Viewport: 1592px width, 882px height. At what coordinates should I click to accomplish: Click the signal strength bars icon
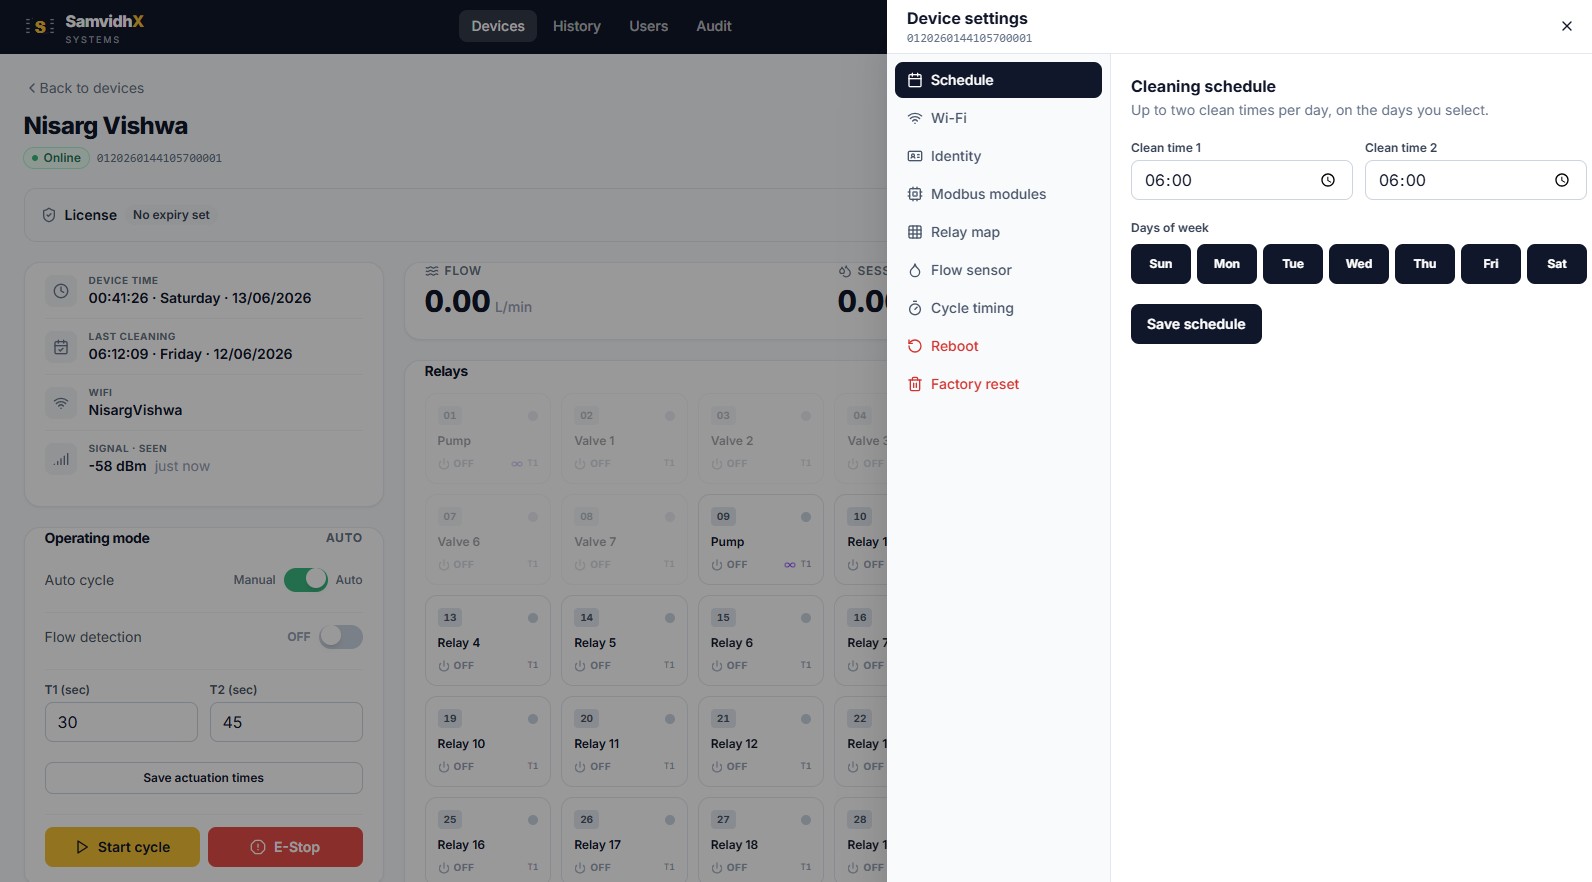click(61, 459)
